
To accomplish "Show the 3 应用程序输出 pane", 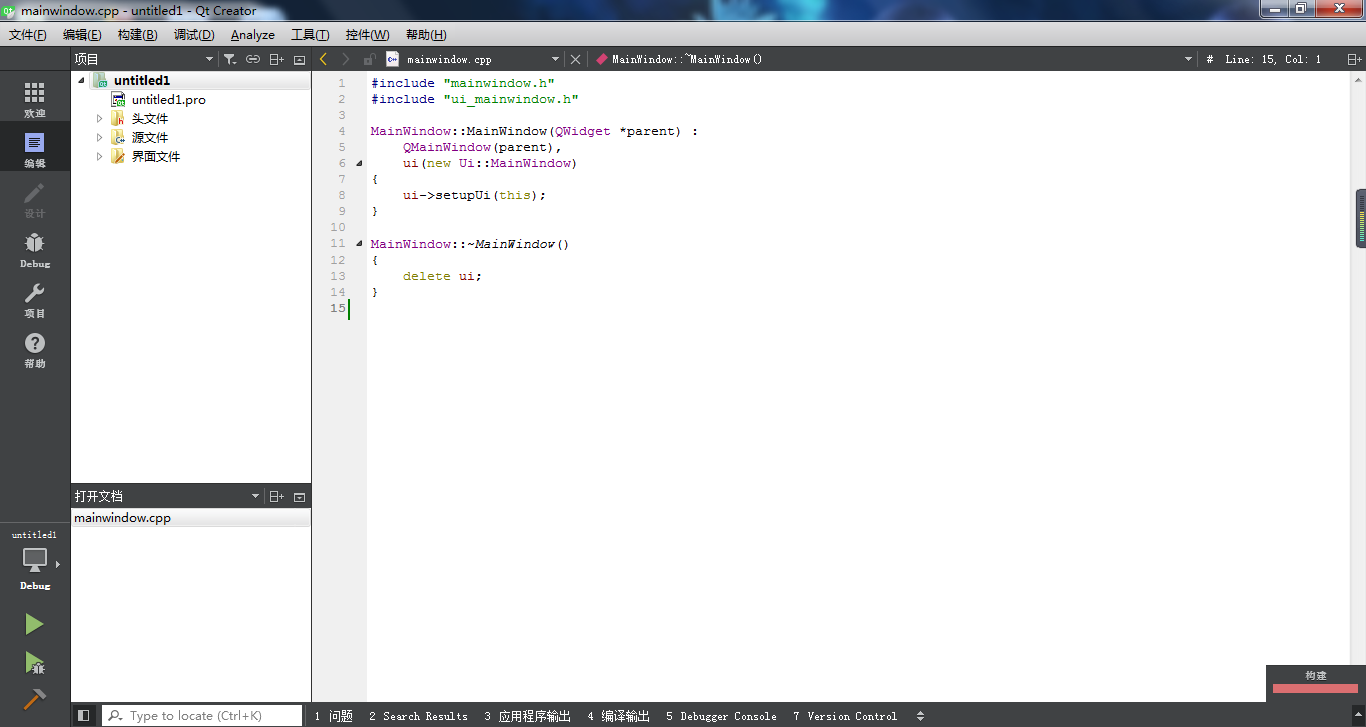I will (527, 716).
